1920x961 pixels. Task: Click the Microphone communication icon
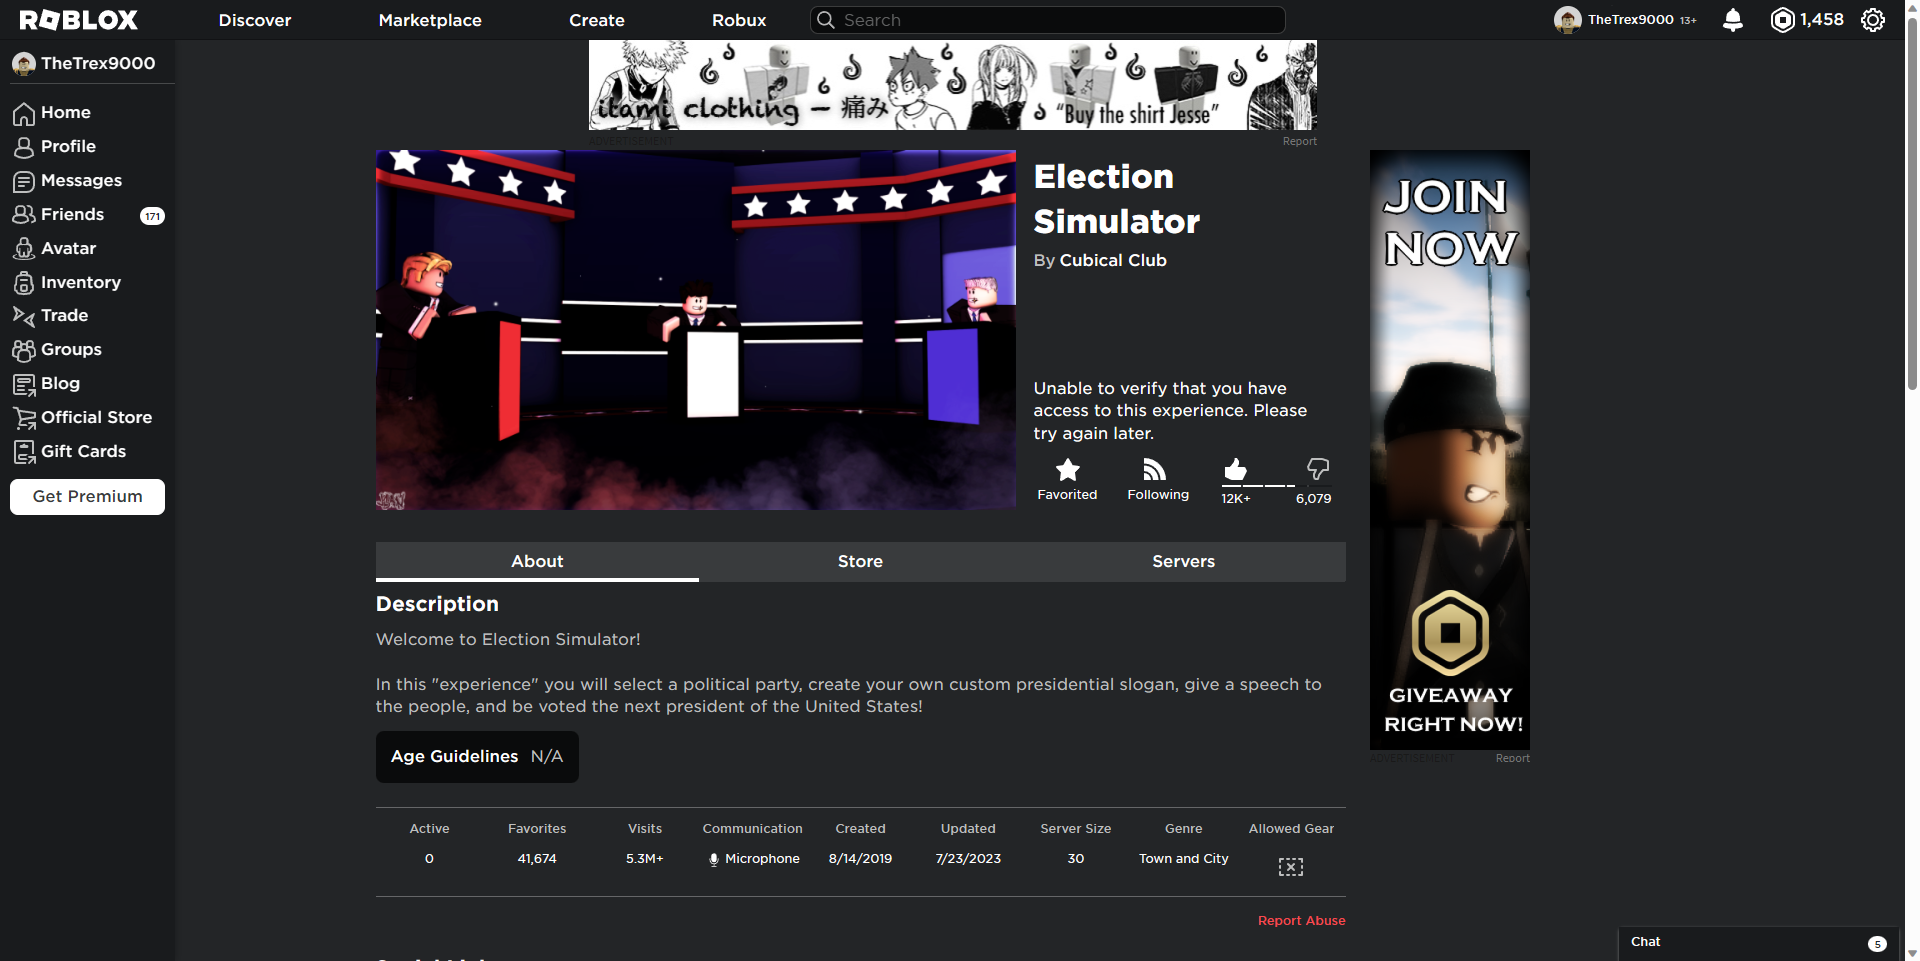click(x=714, y=859)
